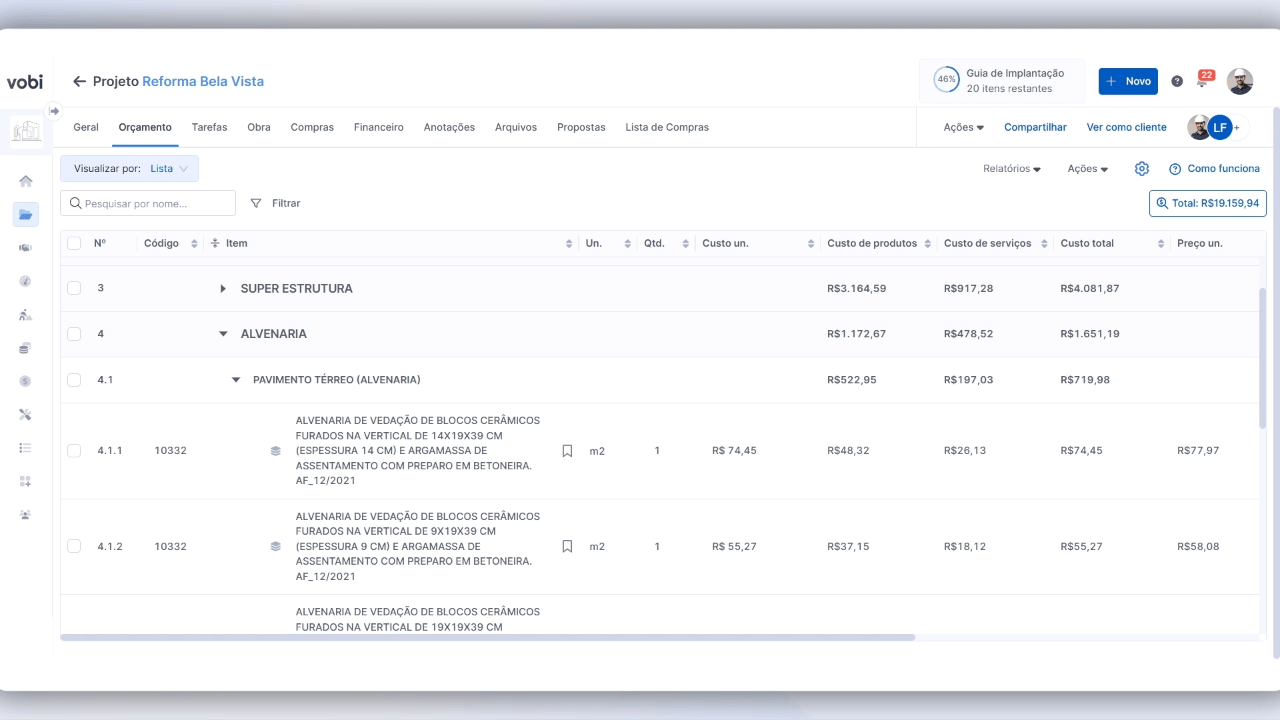
Task: Expand the SUPER ESTRUTURA group
Action: click(223, 289)
